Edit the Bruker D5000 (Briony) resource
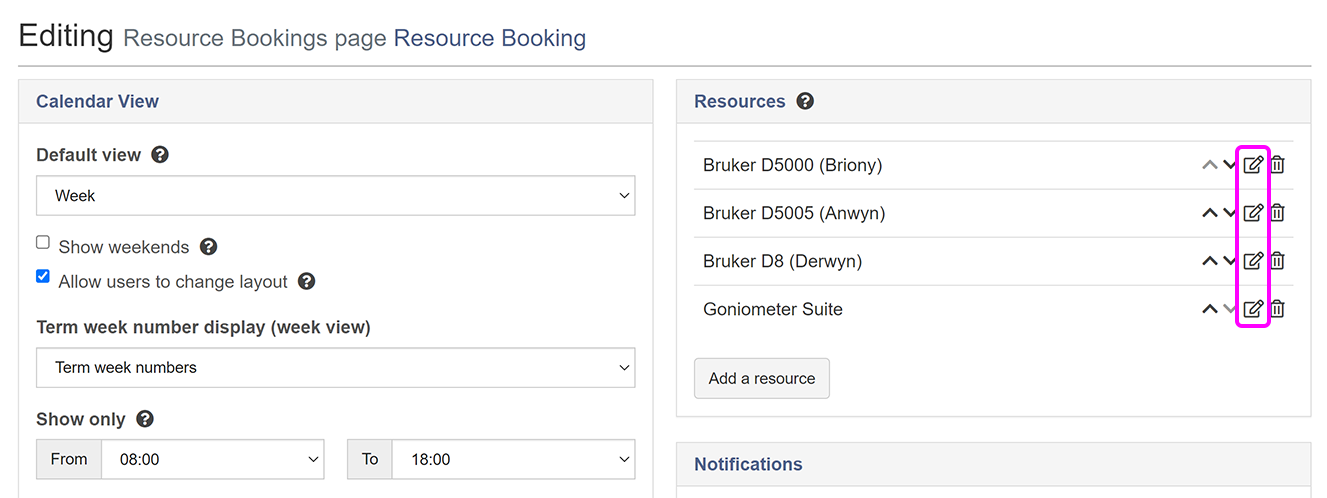The image size is (1327, 498). tap(1253, 165)
